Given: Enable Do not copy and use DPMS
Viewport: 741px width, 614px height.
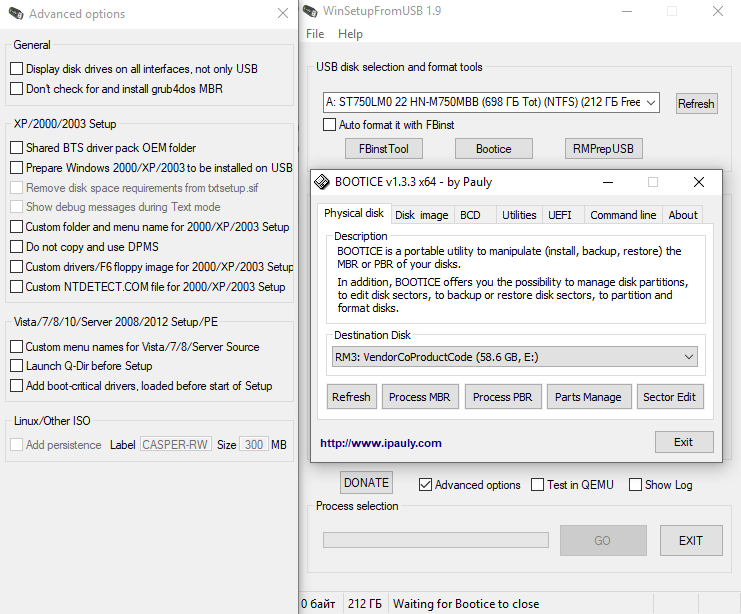Looking at the screenshot, I should click(17, 246).
